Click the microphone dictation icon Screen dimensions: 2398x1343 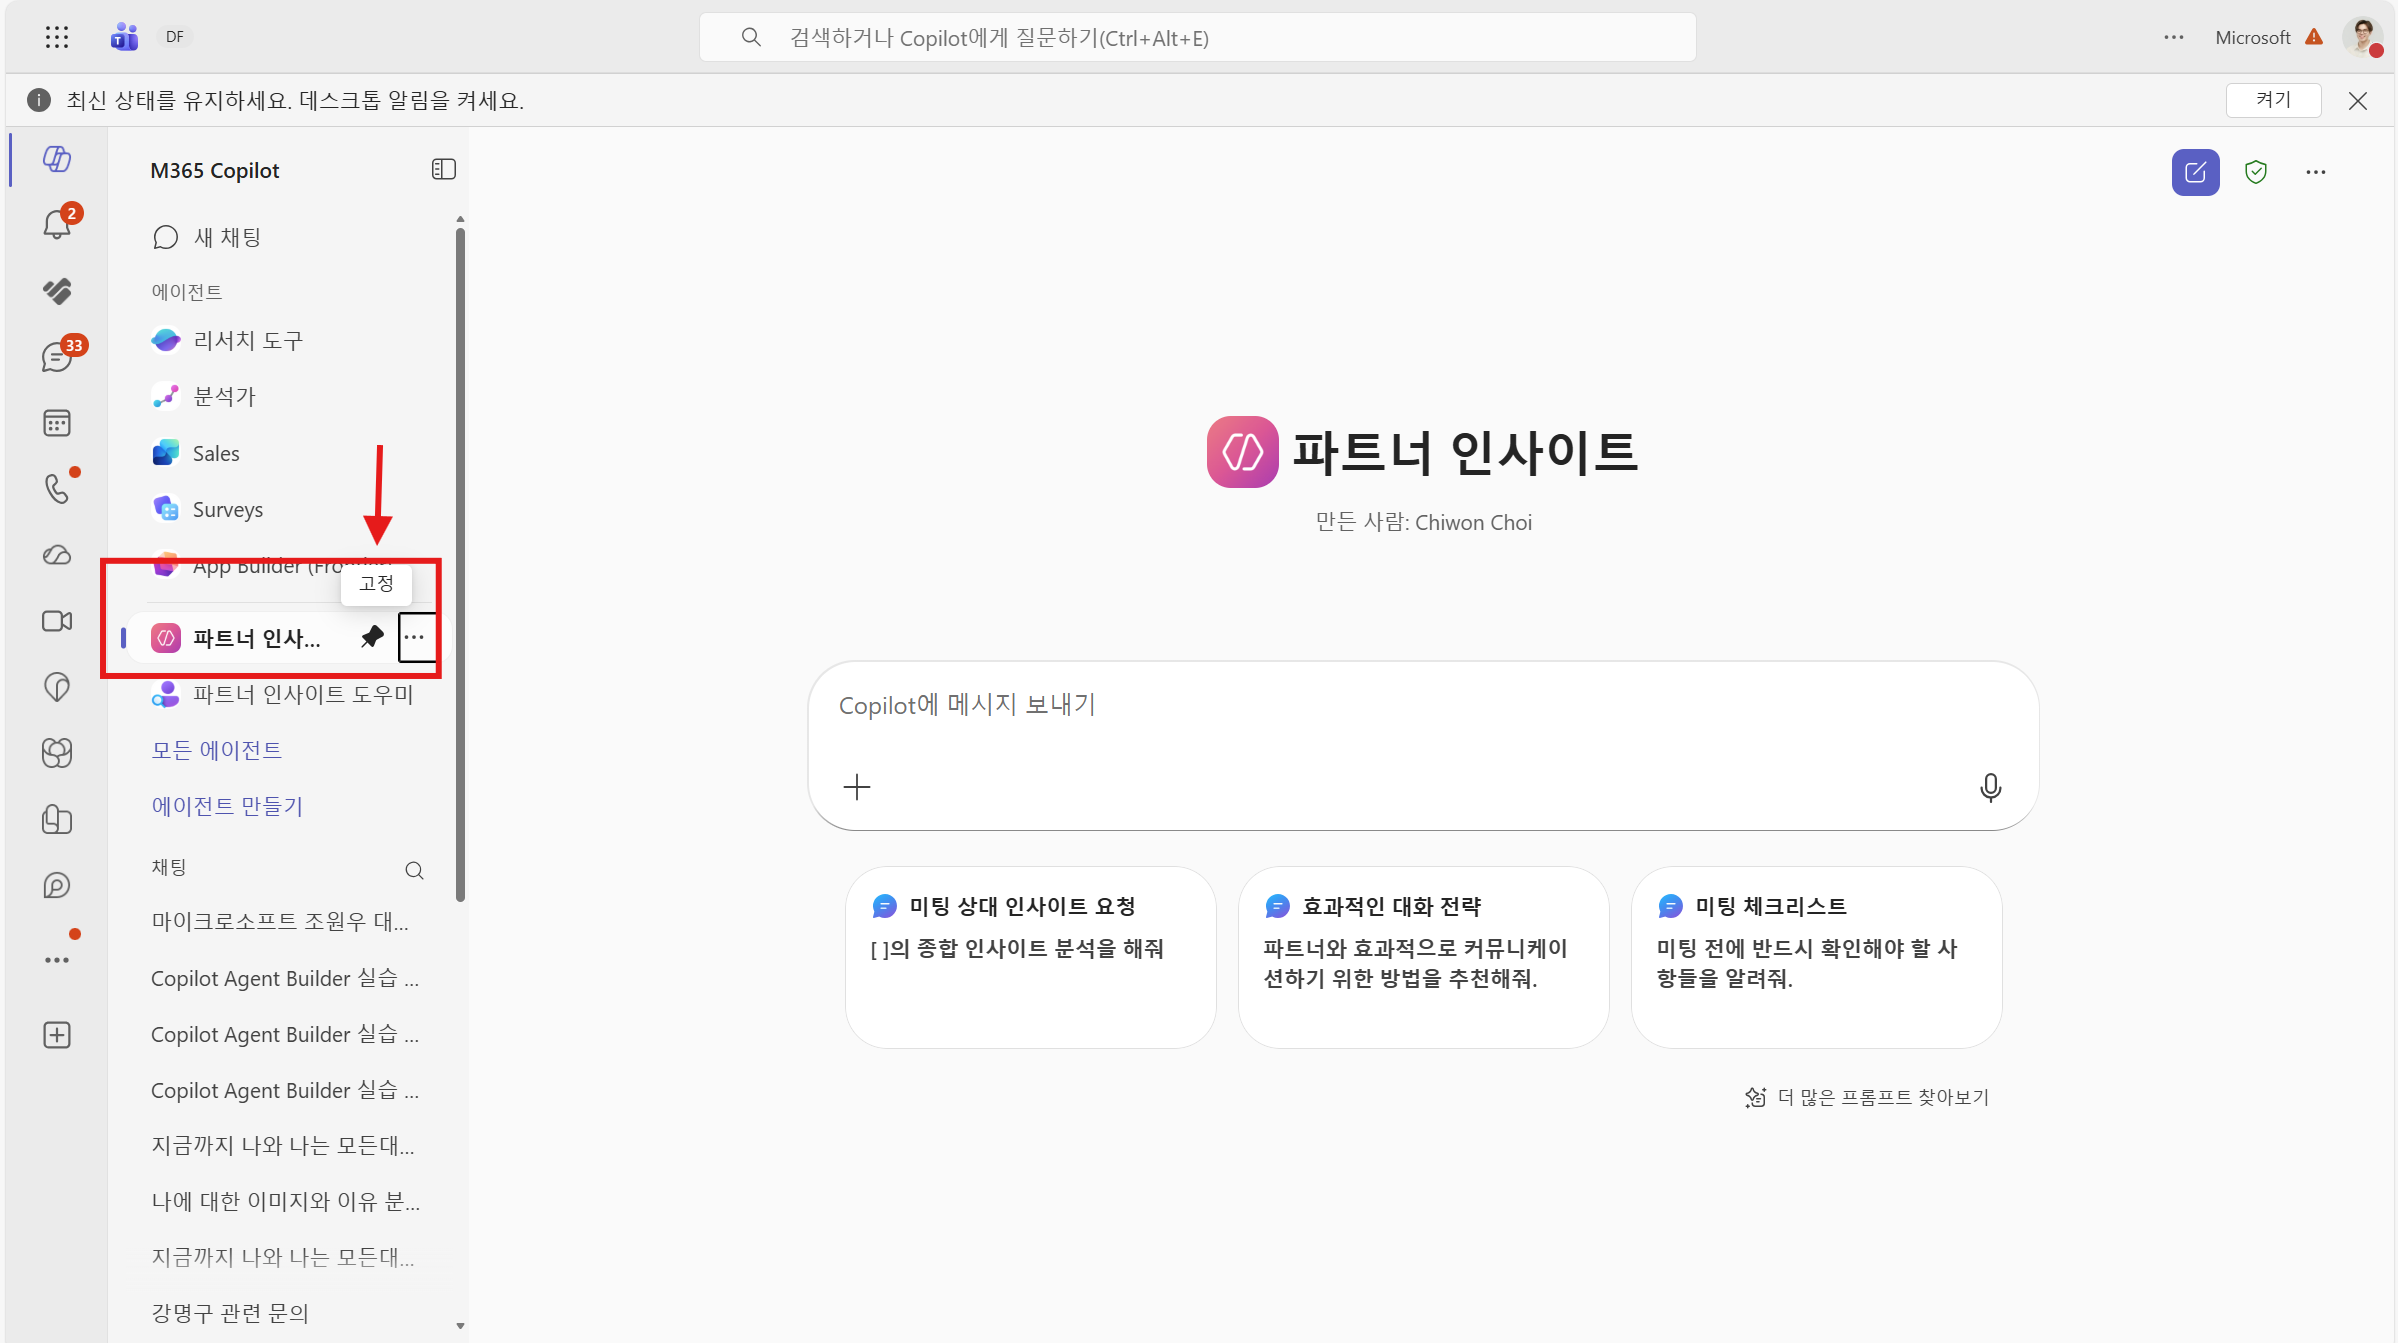(x=1990, y=788)
